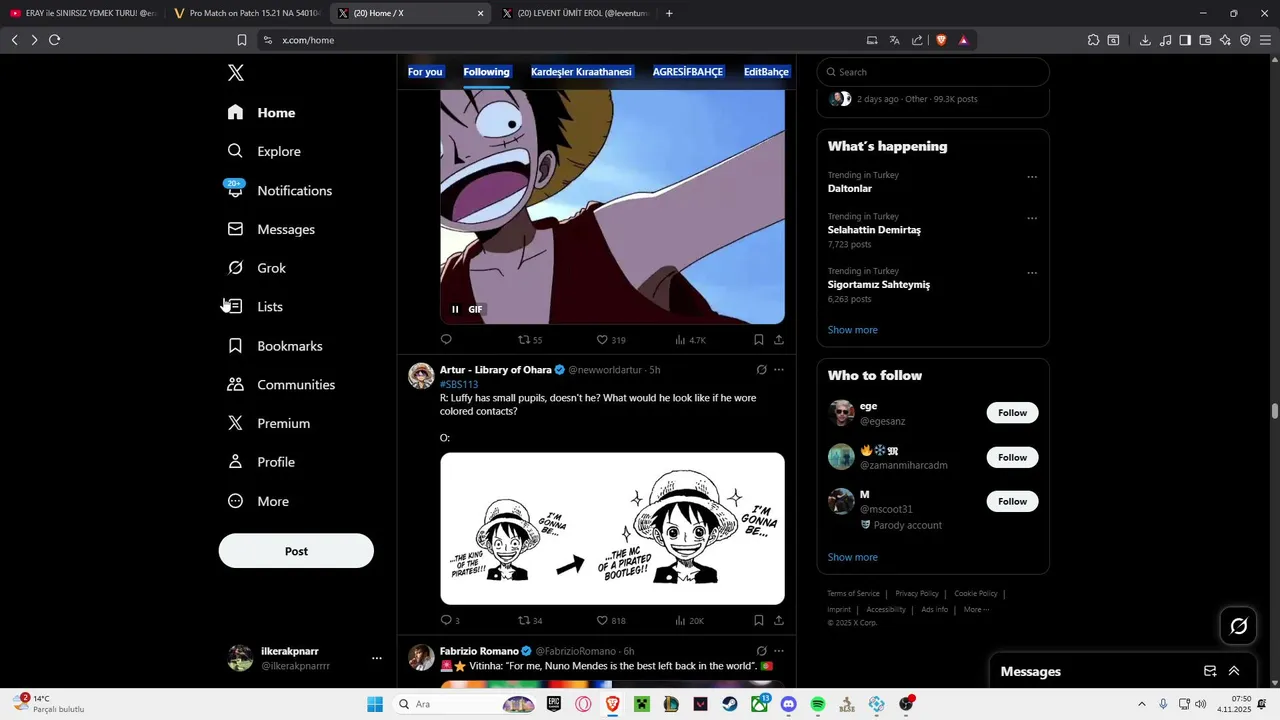Compose new message in Messages drawer
This screenshot has height=720, width=1280.
pyautogui.click(x=1210, y=671)
